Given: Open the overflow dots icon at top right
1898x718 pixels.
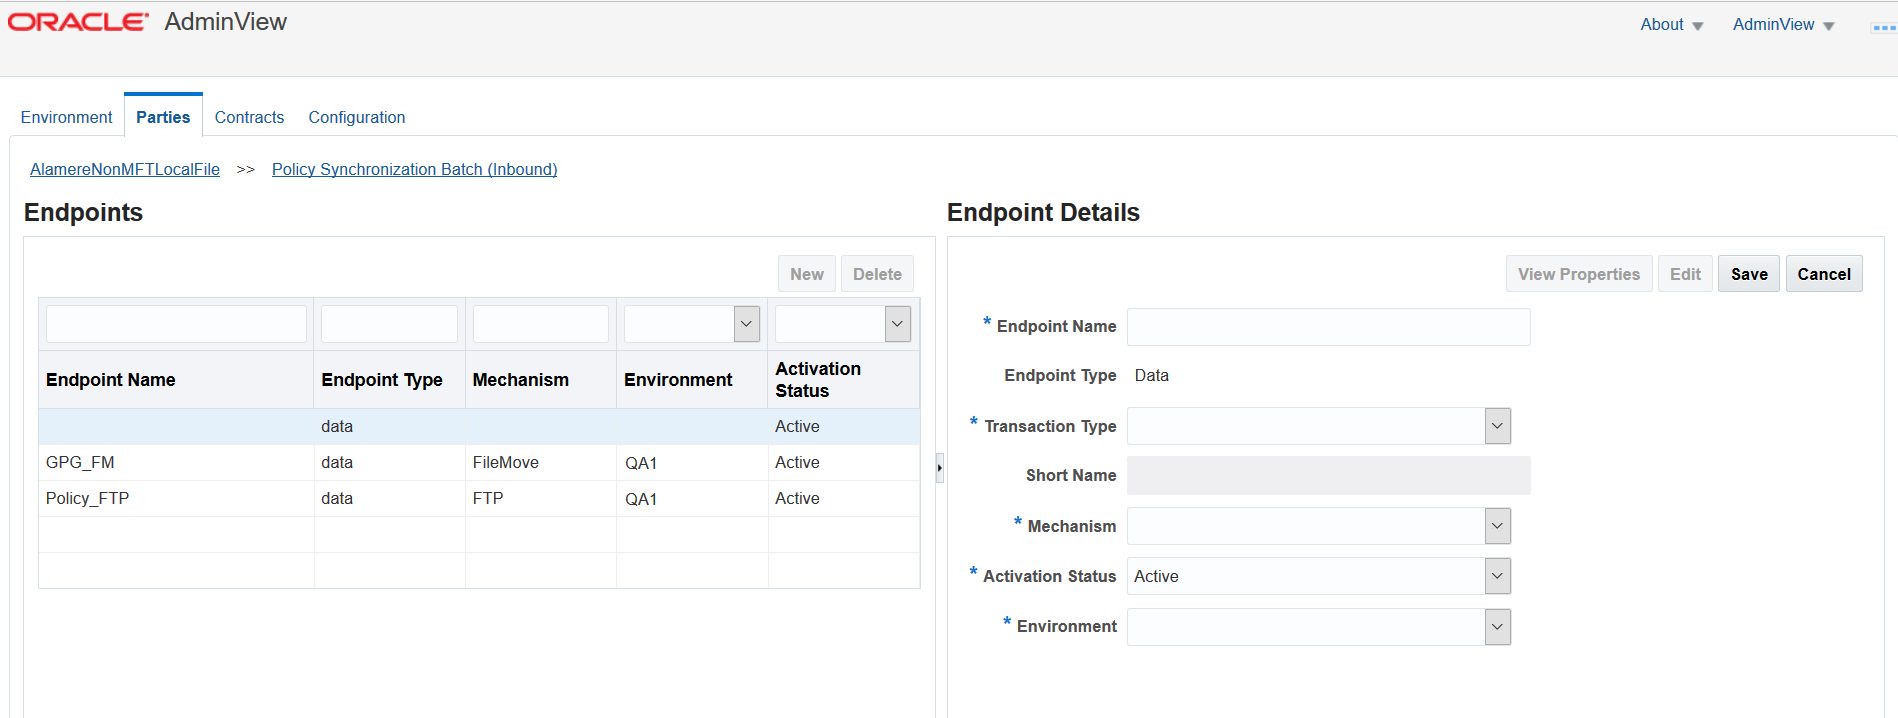Looking at the screenshot, I should [x=1882, y=28].
